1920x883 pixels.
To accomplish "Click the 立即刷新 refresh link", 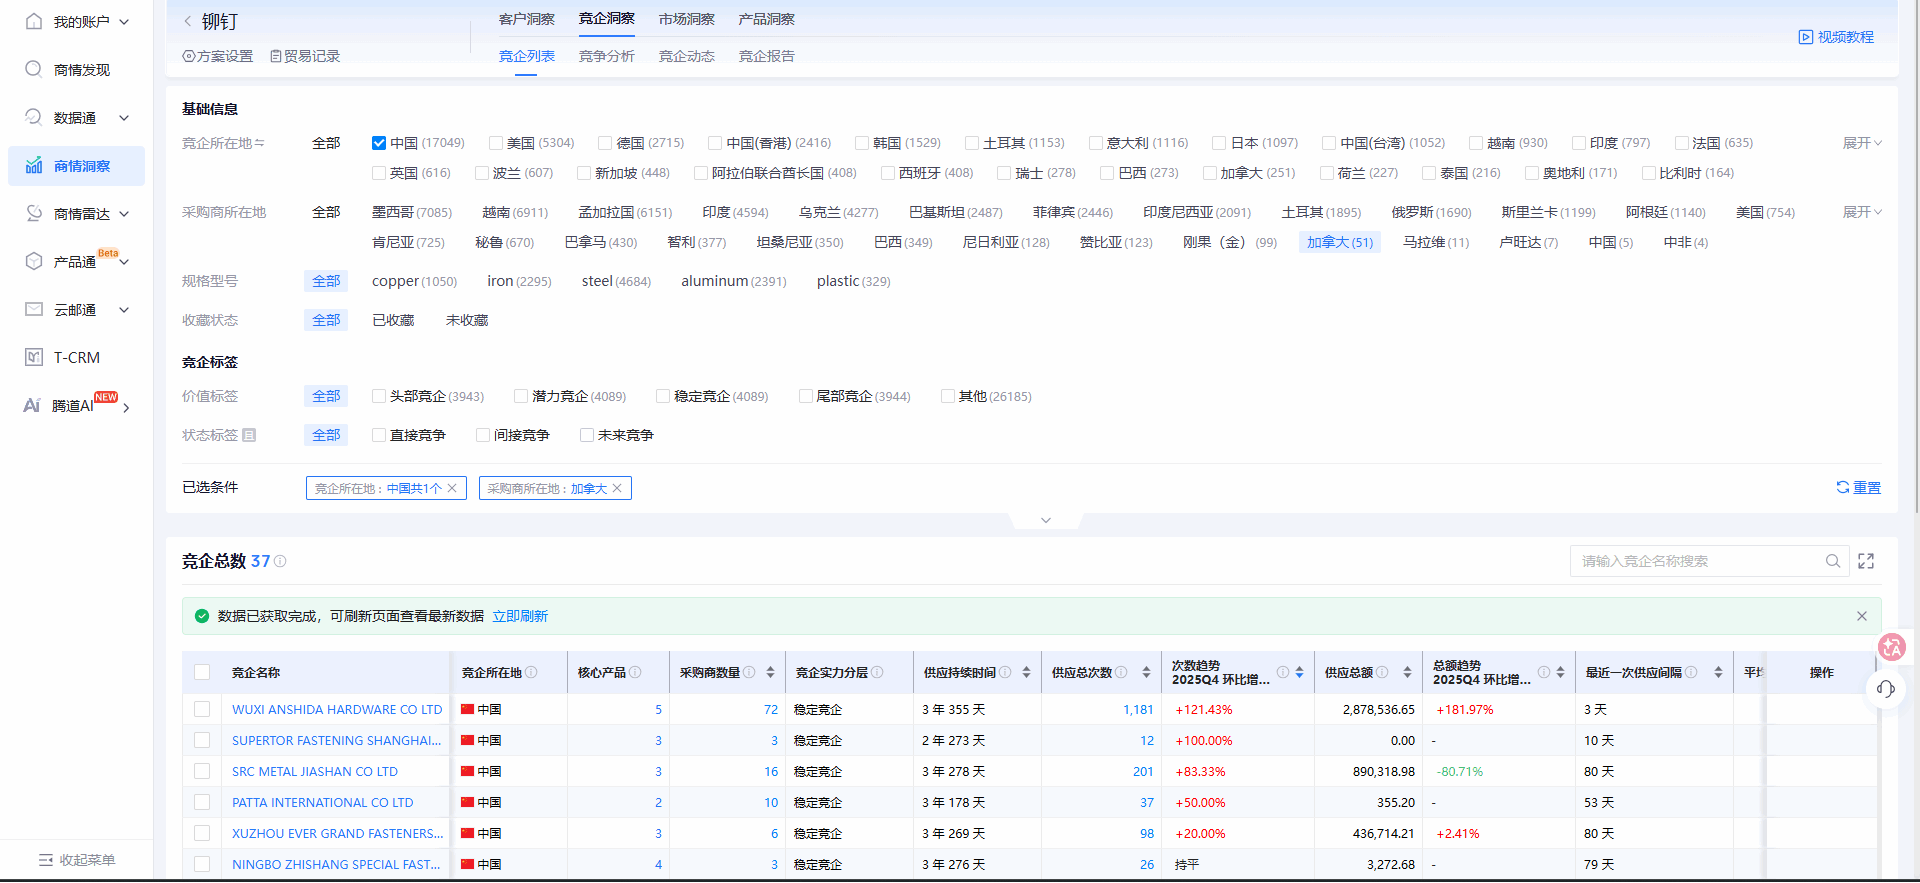I will click(x=520, y=616).
